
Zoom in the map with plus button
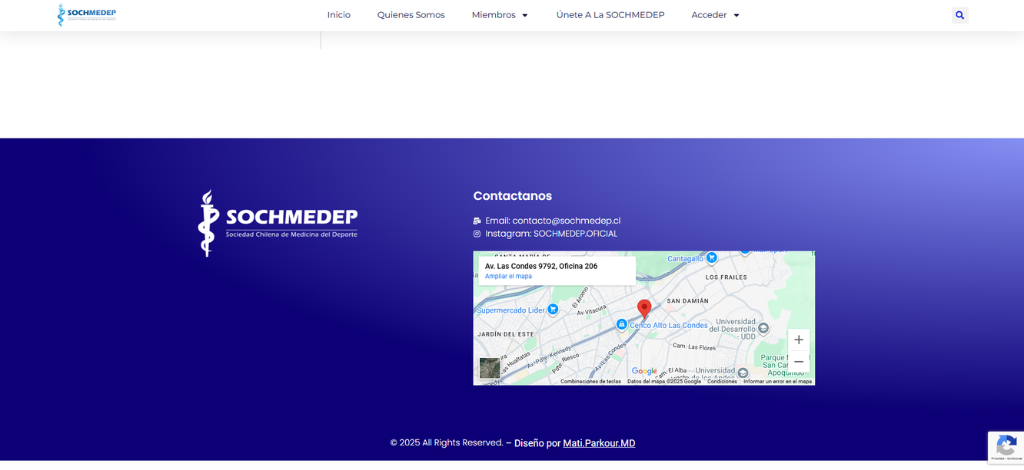798,340
